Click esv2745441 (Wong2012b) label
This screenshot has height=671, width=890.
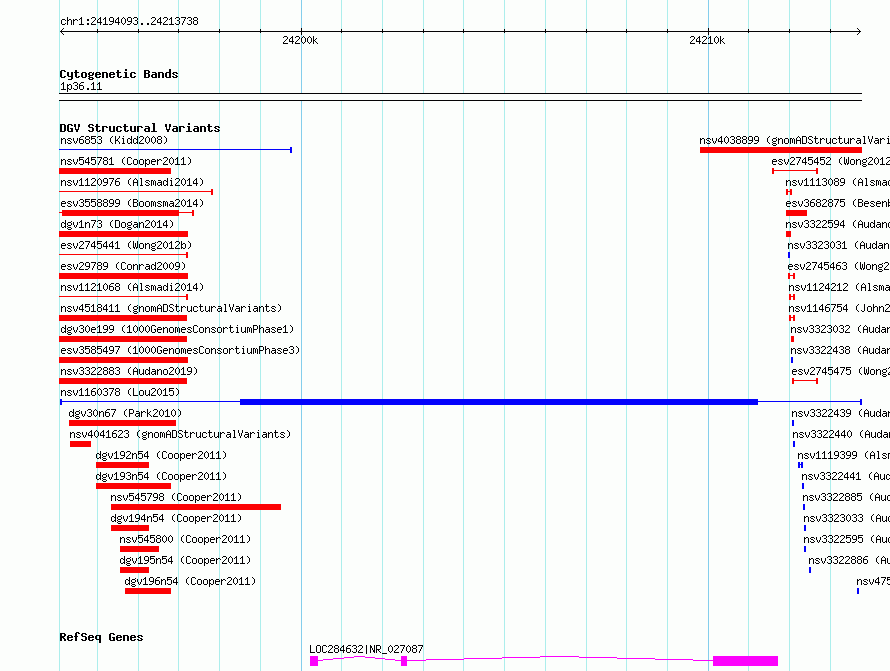[x=126, y=245]
